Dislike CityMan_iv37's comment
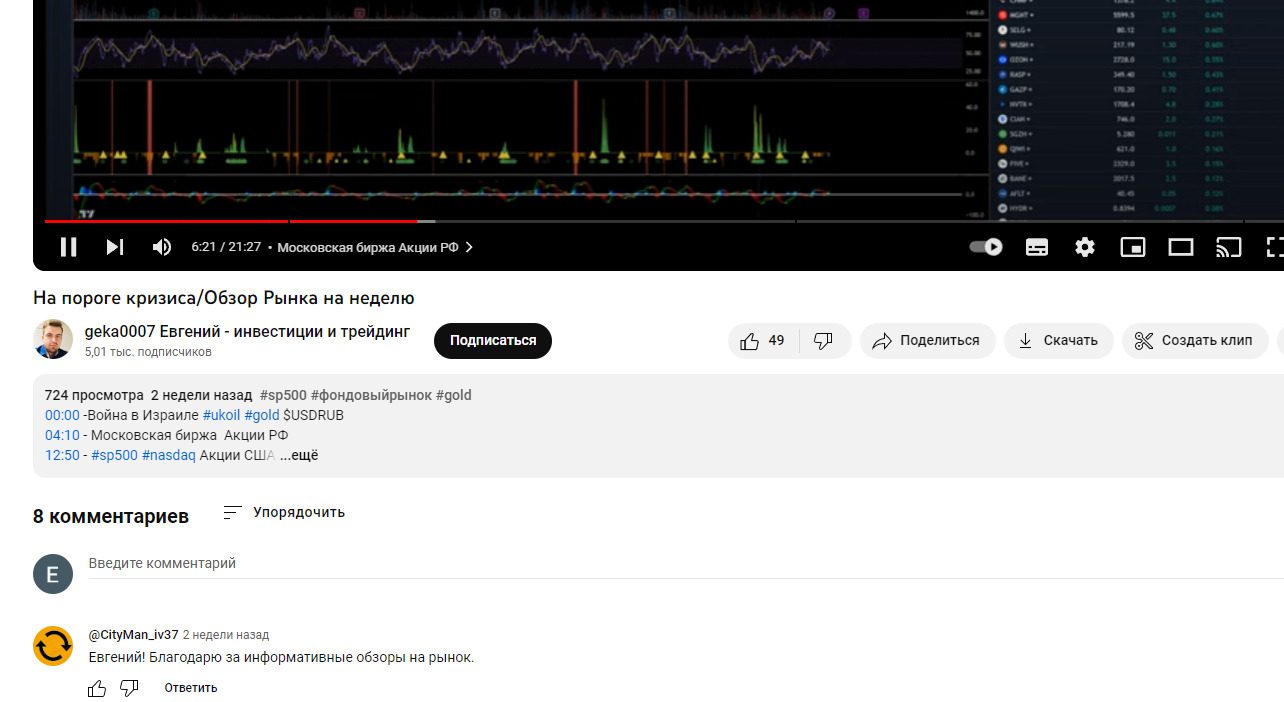 coord(128,687)
